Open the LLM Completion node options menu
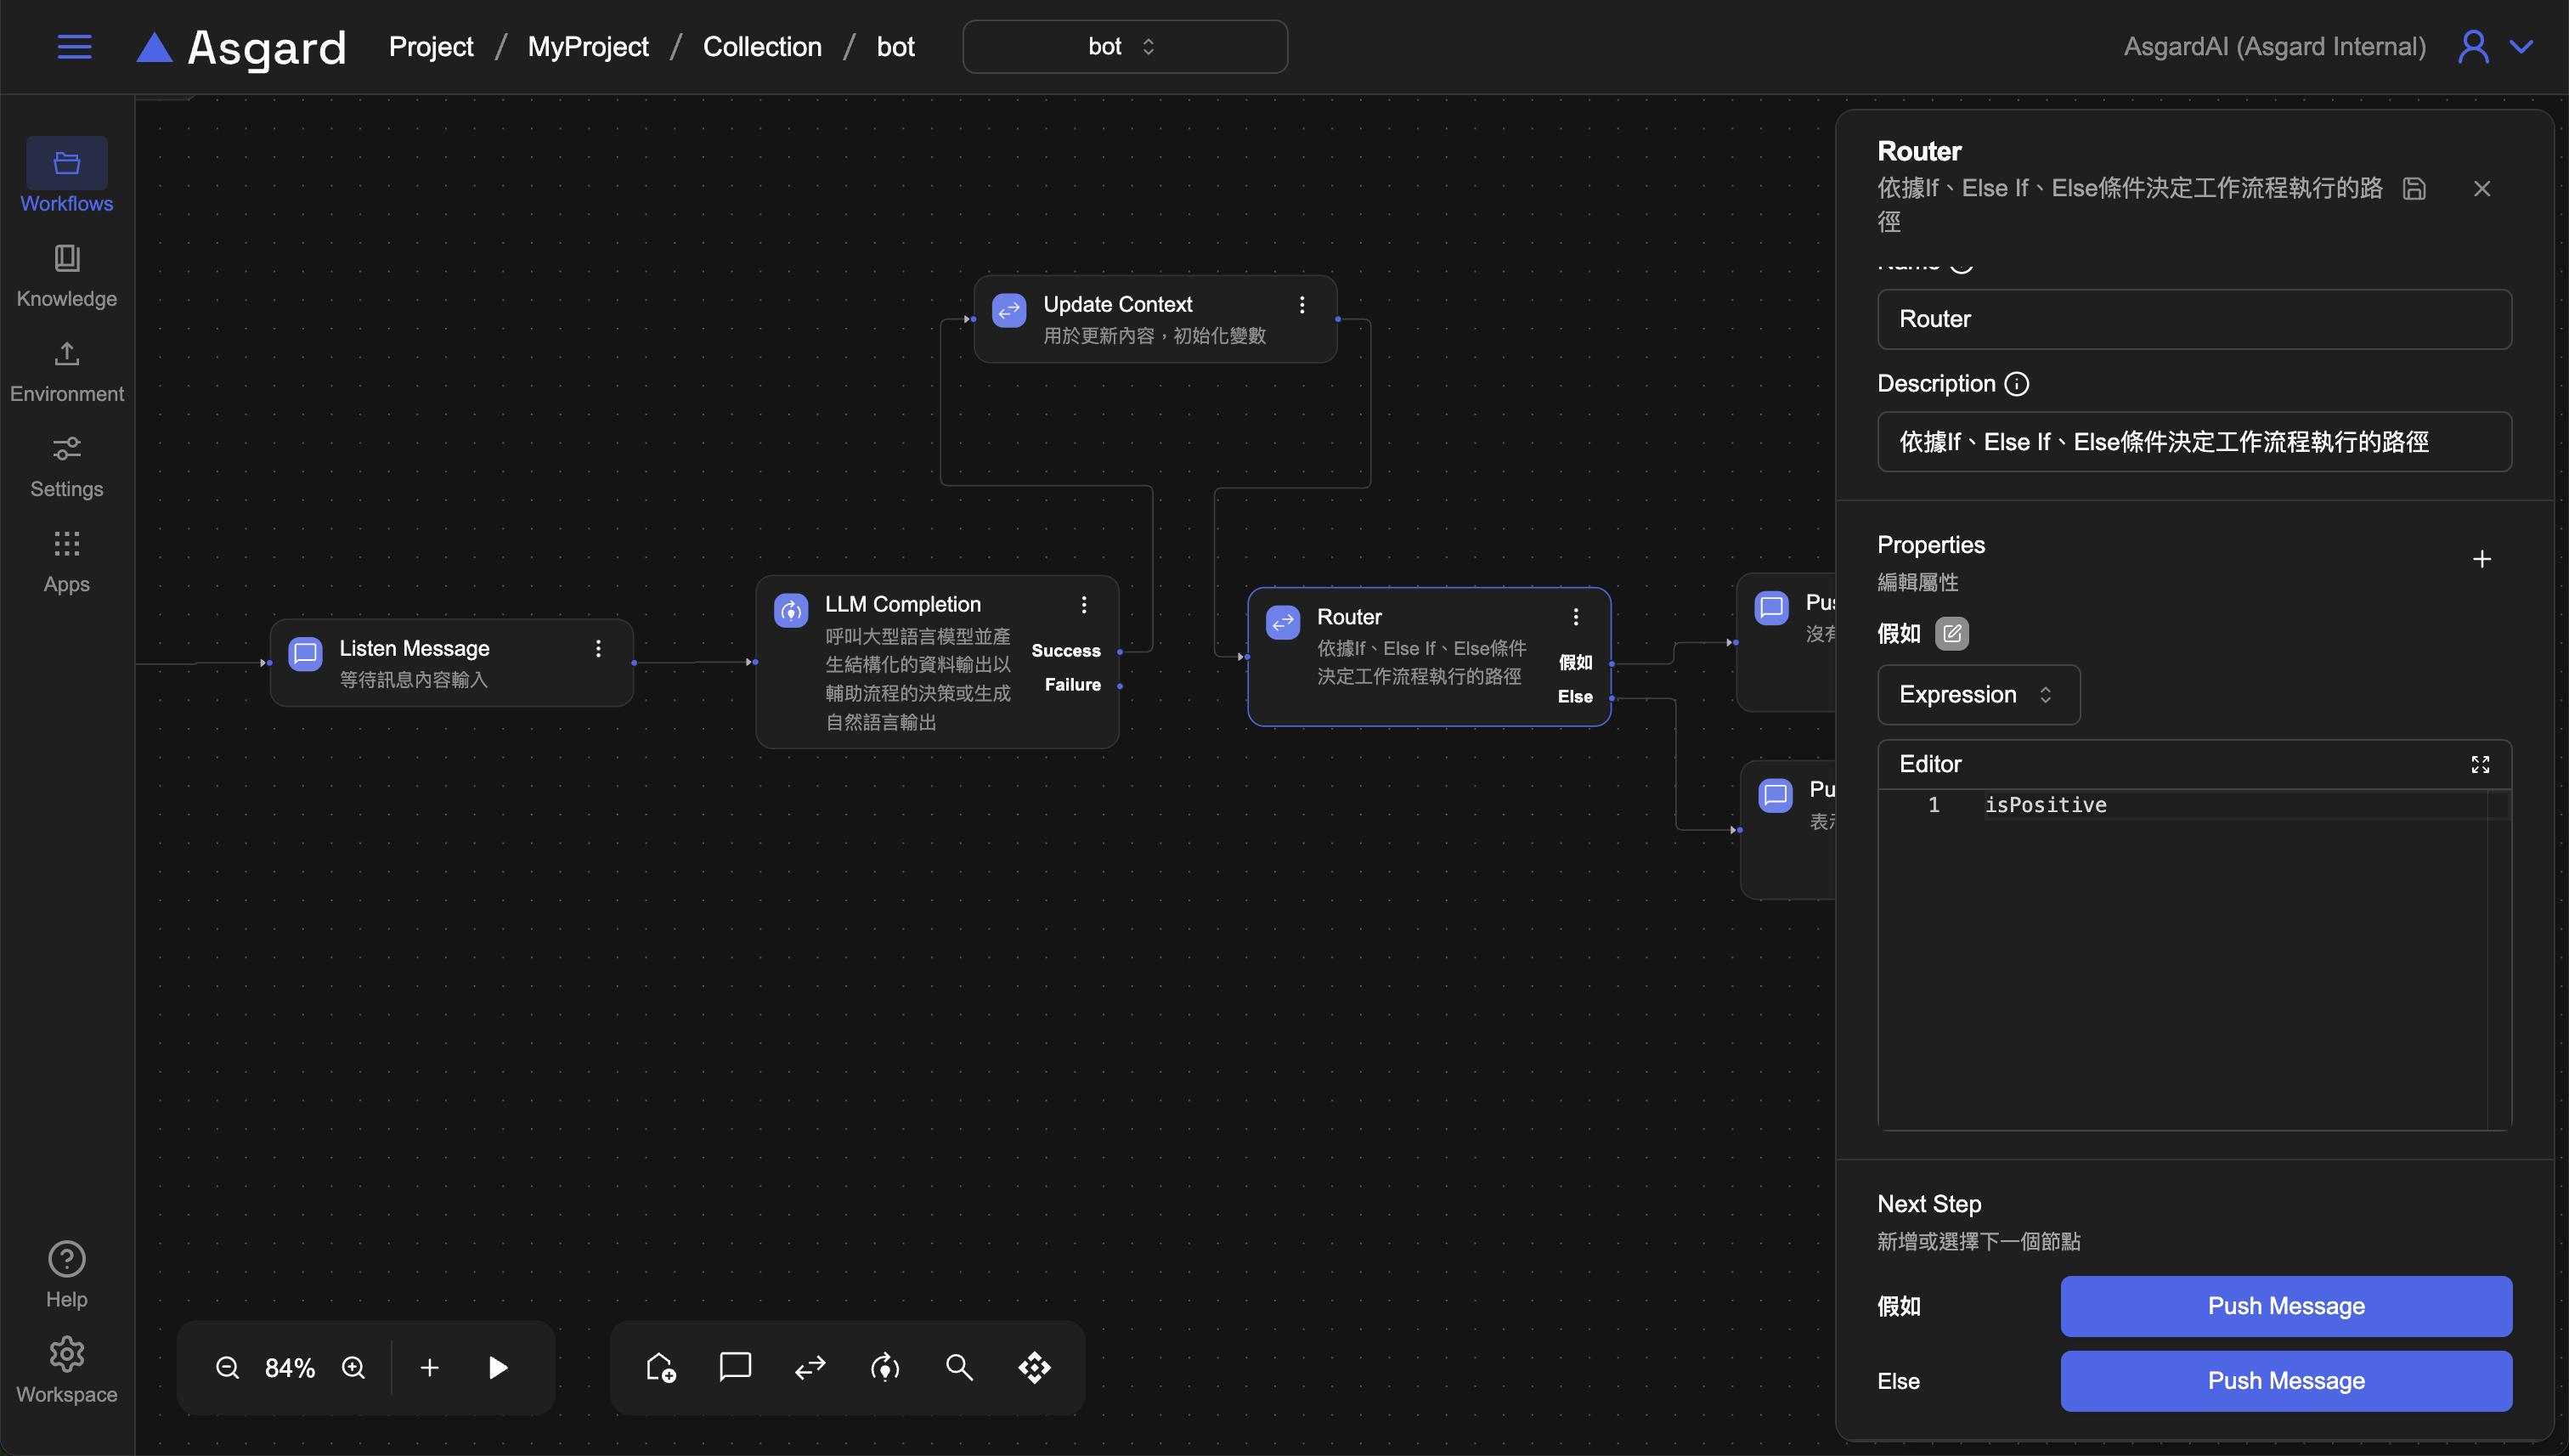The height and width of the screenshot is (1456, 2569). (x=1083, y=604)
